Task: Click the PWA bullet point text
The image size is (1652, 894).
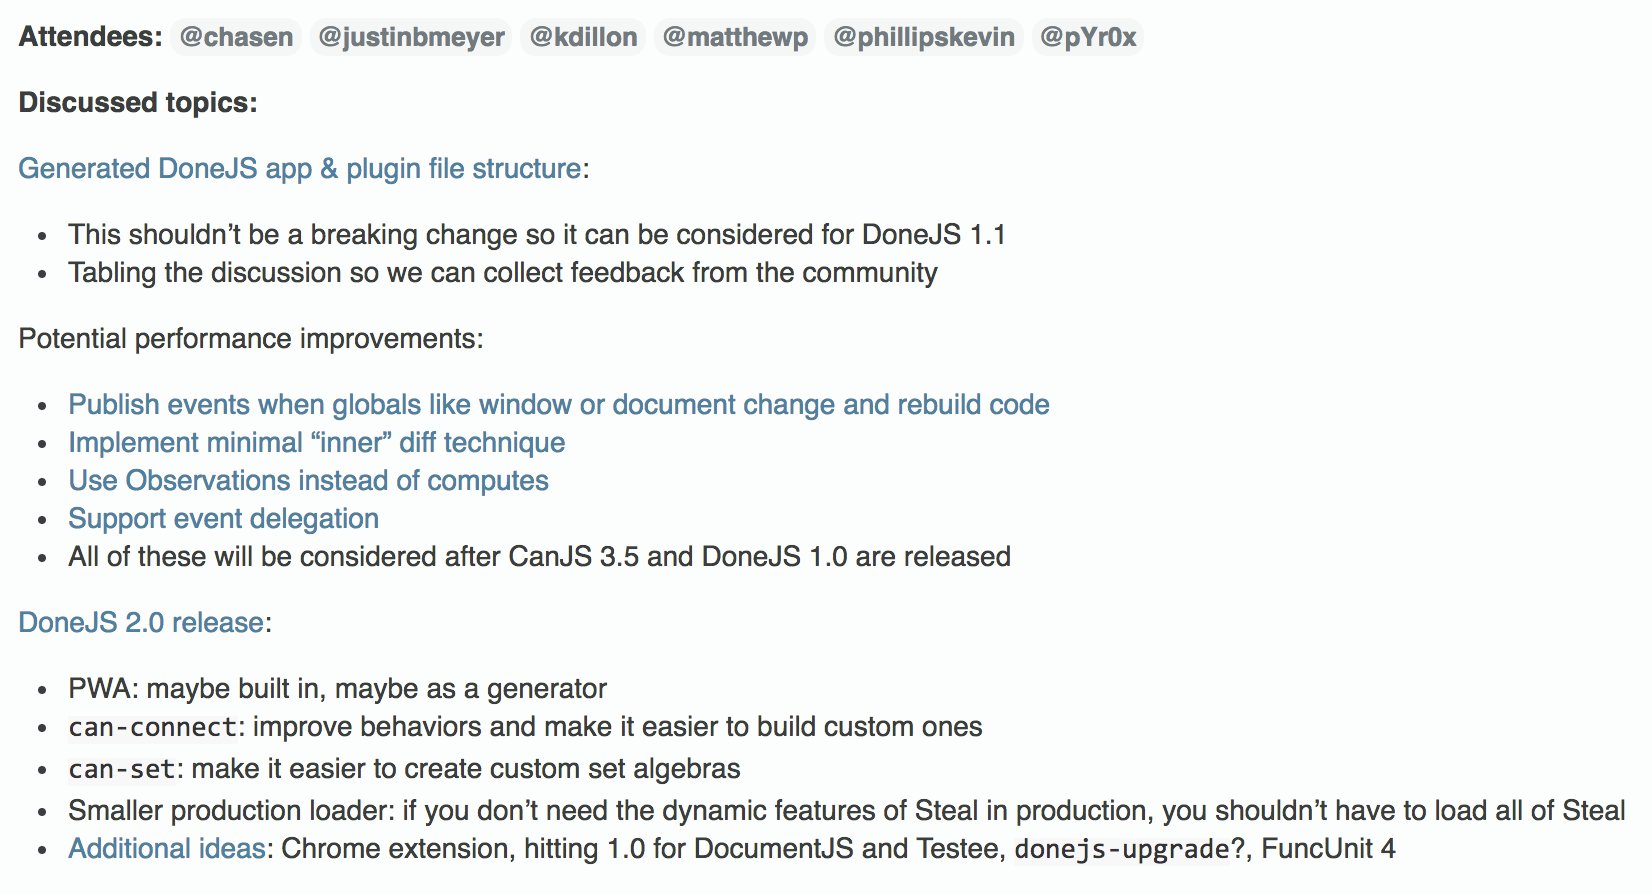Action: point(337,688)
